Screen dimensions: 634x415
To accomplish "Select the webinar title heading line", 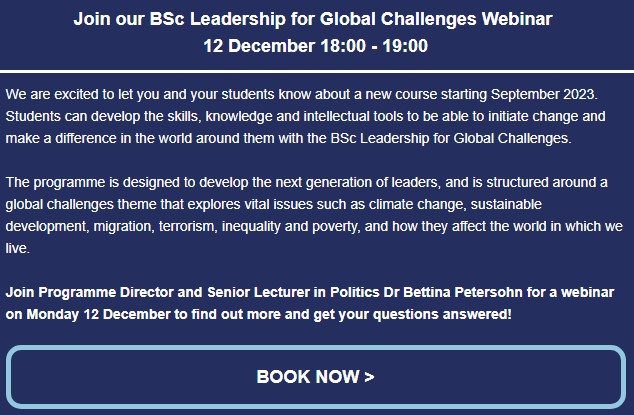I will coord(313,19).
